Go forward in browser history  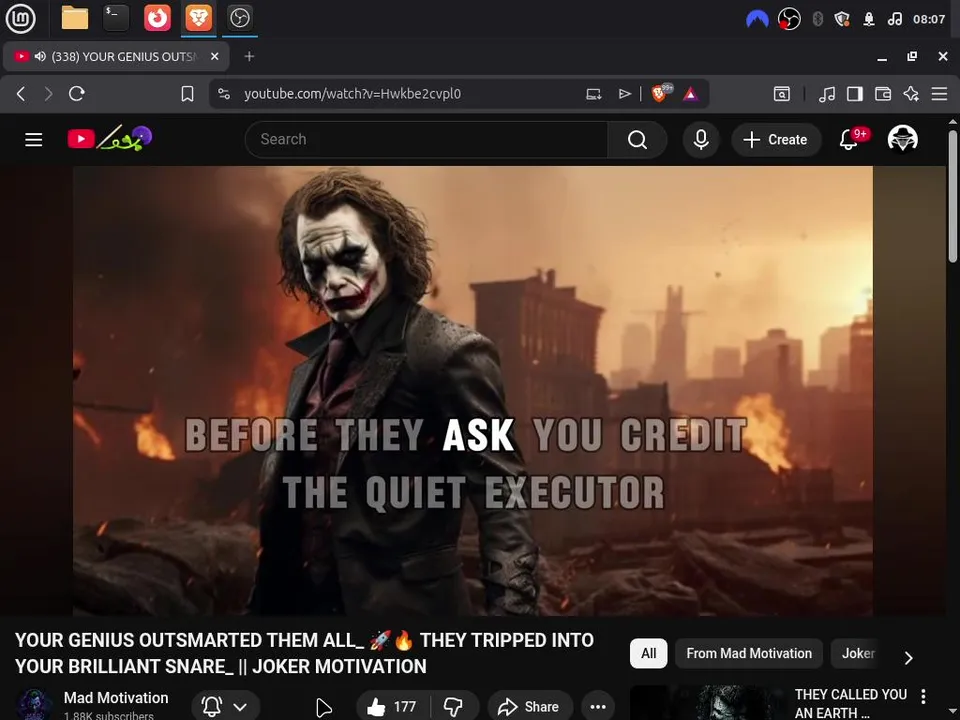pyautogui.click(x=48, y=94)
